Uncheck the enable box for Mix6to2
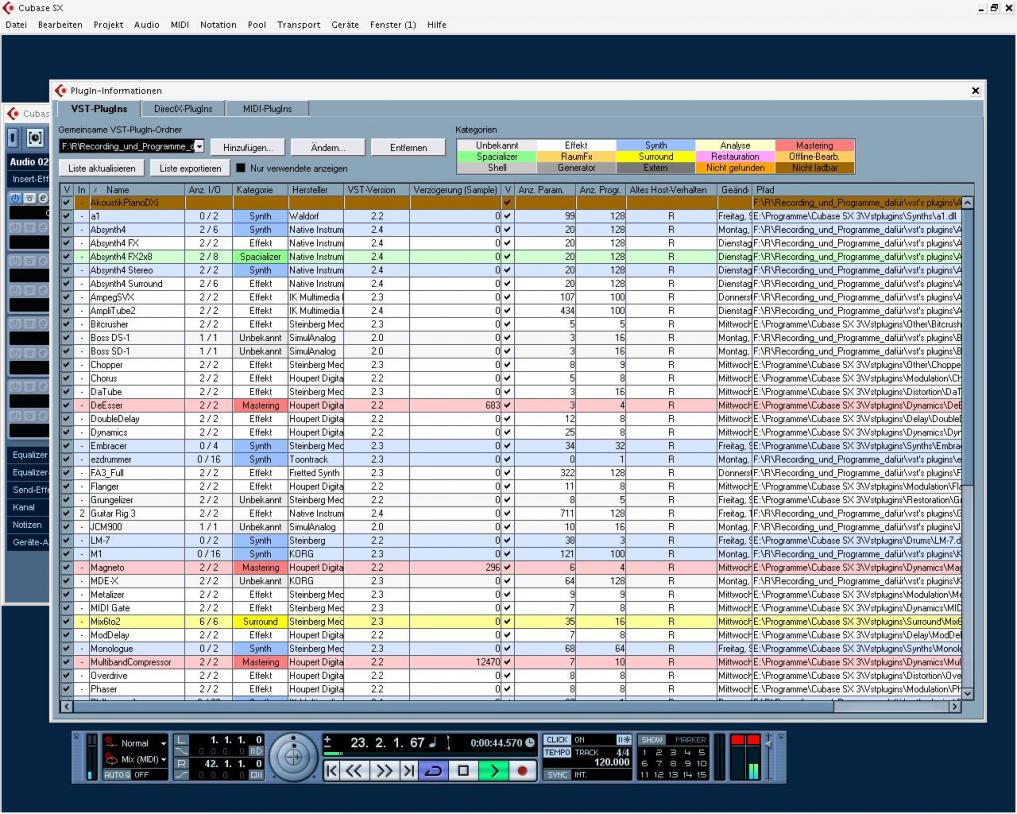This screenshot has height=814, width=1017. 67,621
